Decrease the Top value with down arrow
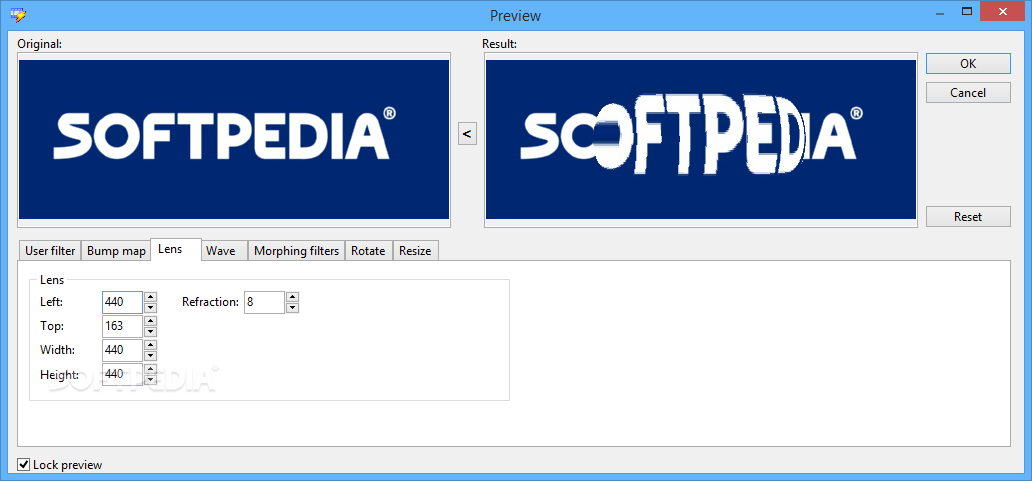The image size is (1032, 481). coord(151,332)
